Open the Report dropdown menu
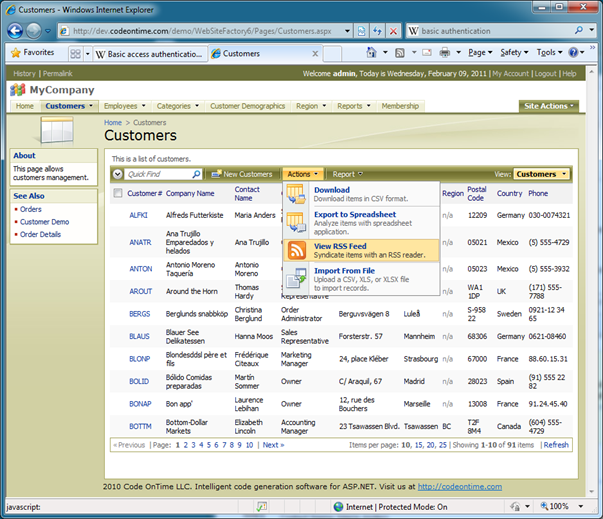The image size is (603, 519). coord(347,175)
